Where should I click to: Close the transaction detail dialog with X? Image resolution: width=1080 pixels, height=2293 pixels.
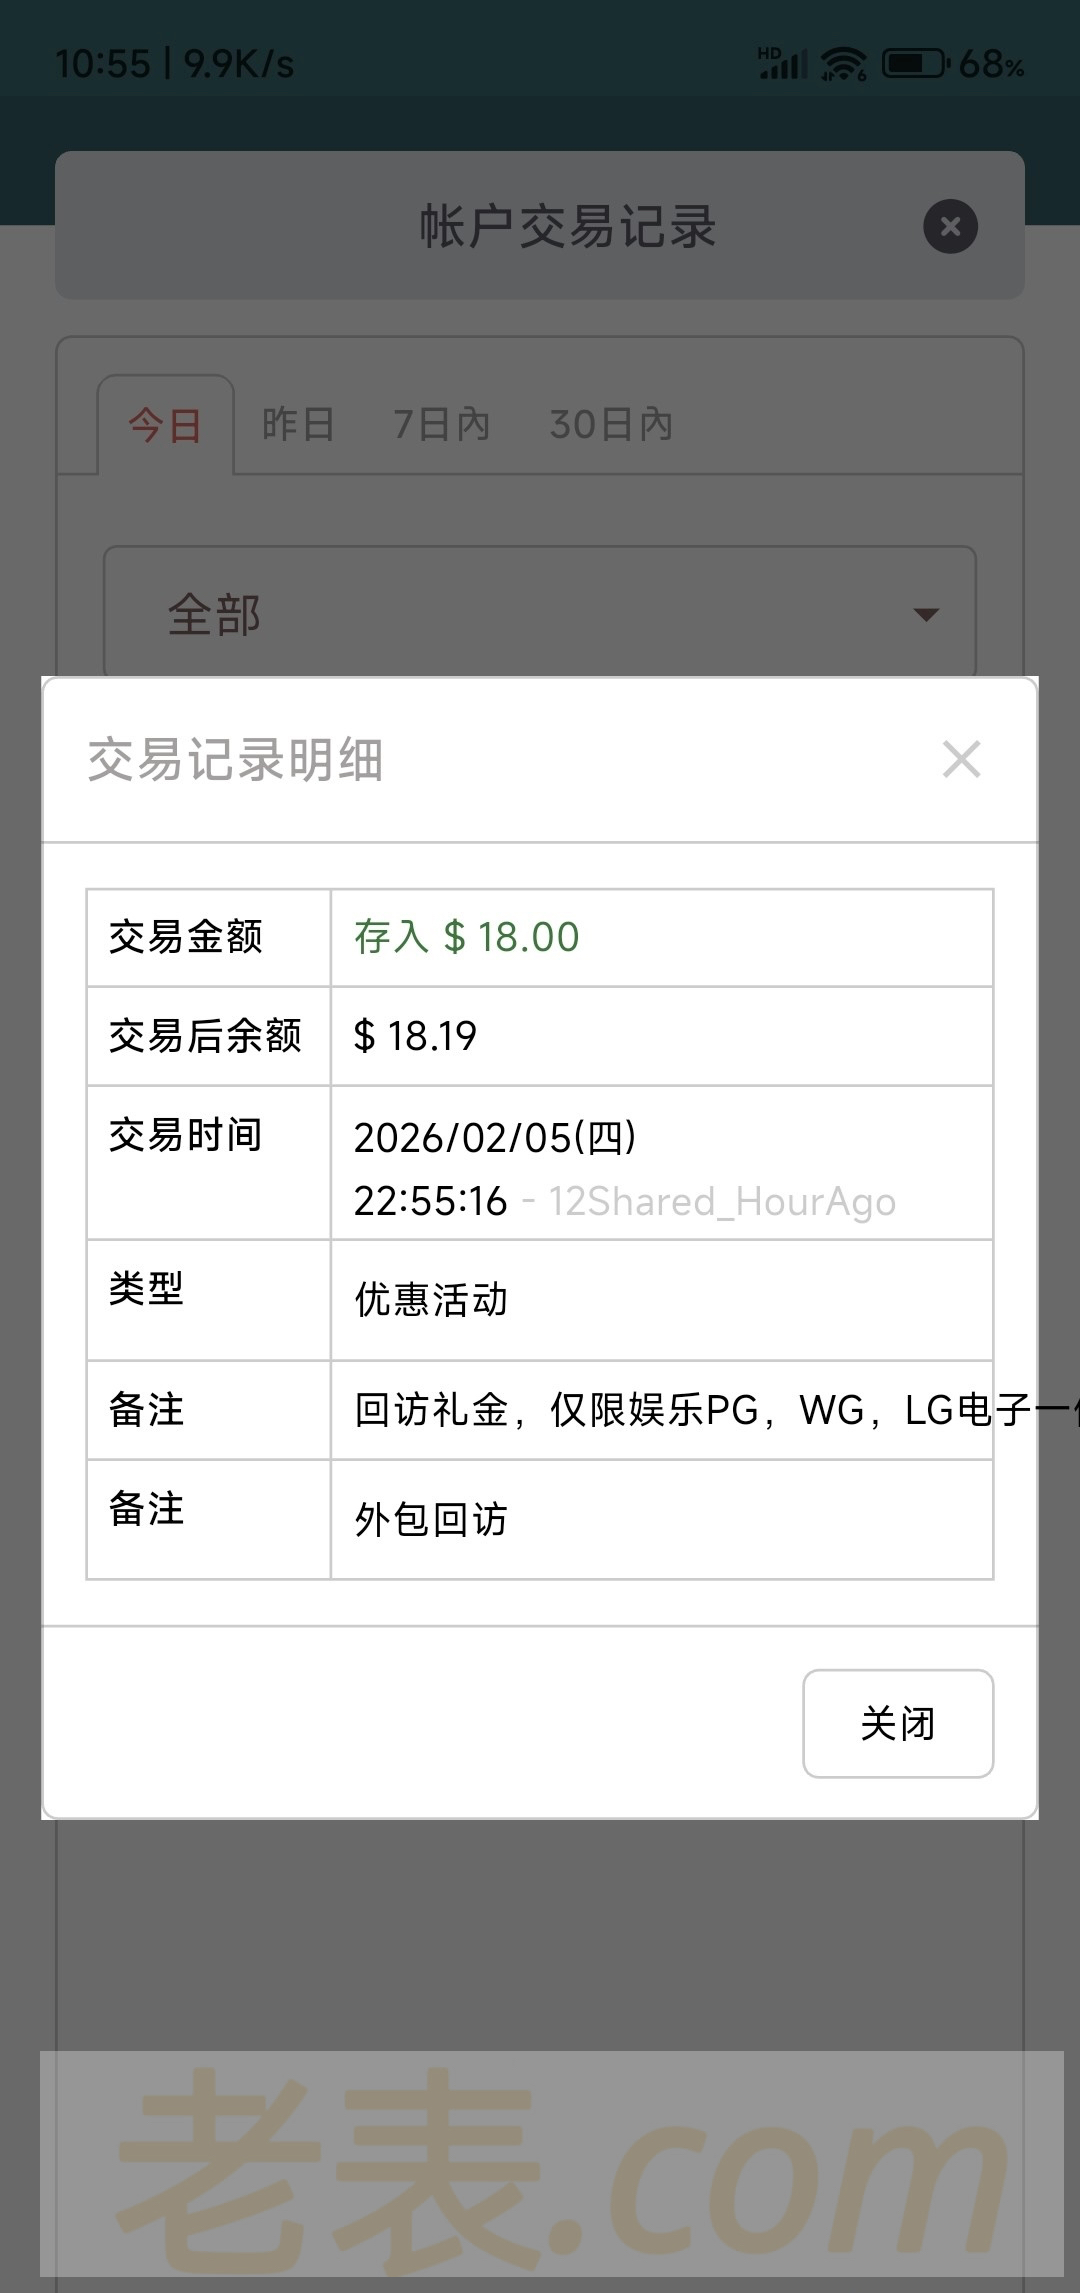click(x=961, y=760)
